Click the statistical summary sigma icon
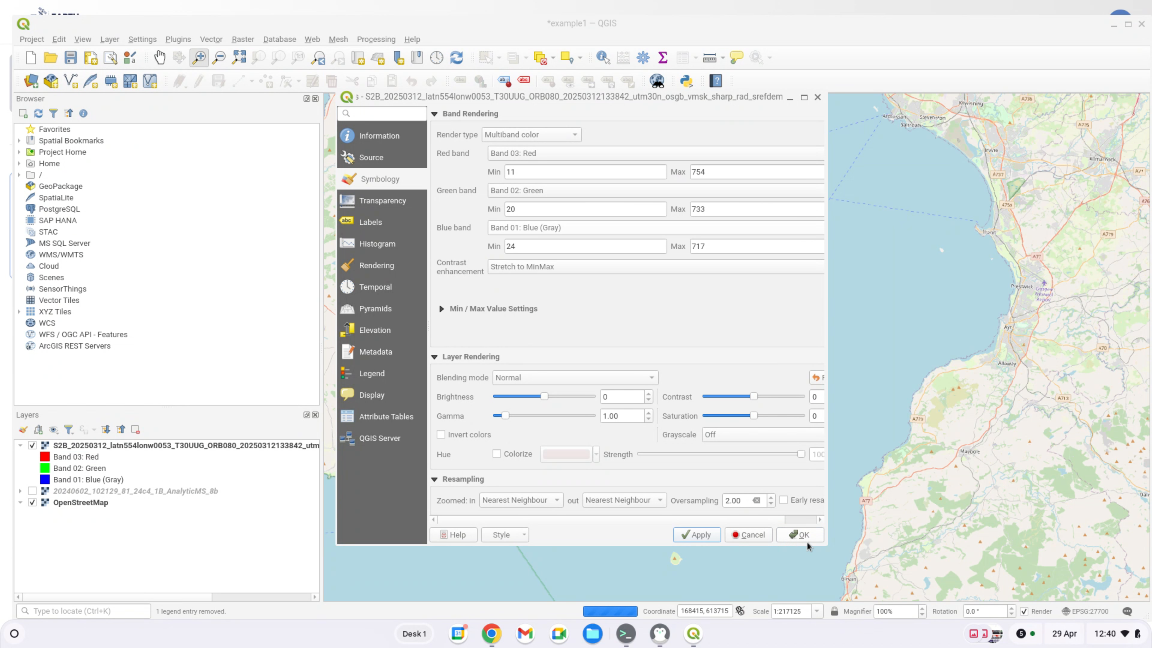Viewport: 1152px width, 648px height. coord(662,58)
